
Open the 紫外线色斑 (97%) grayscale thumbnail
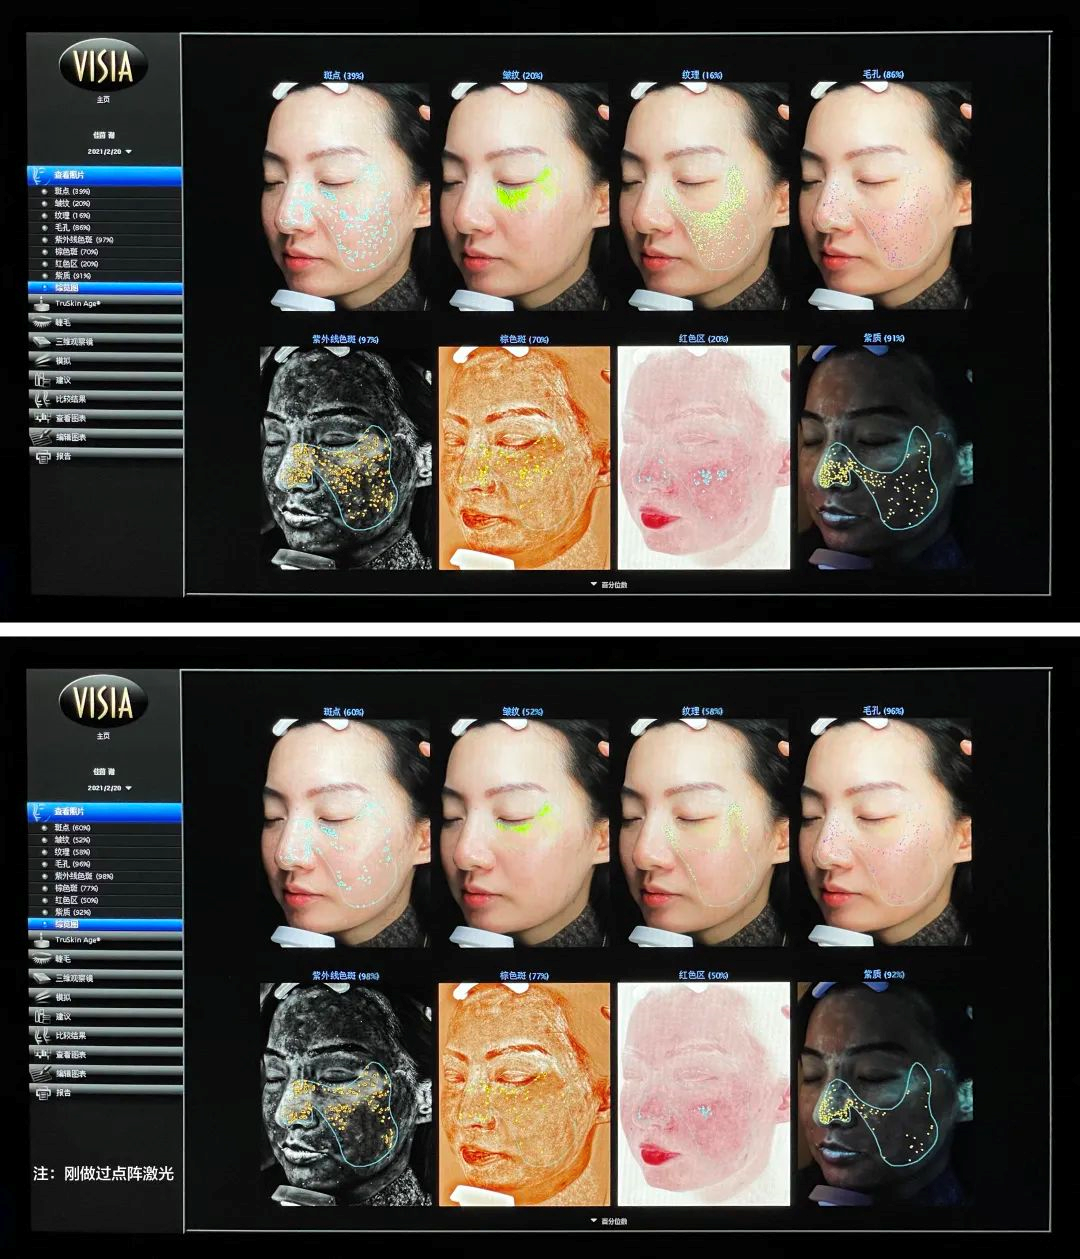coord(346,457)
